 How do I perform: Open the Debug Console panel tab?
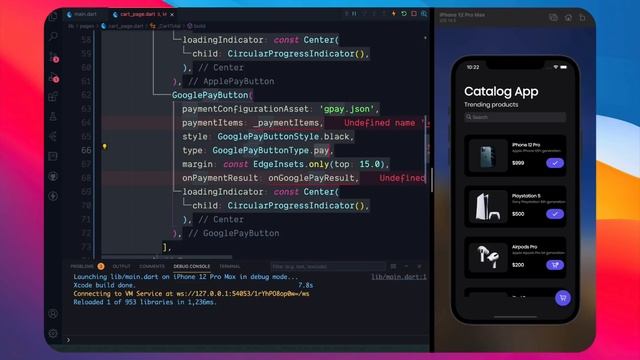click(x=191, y=267)
